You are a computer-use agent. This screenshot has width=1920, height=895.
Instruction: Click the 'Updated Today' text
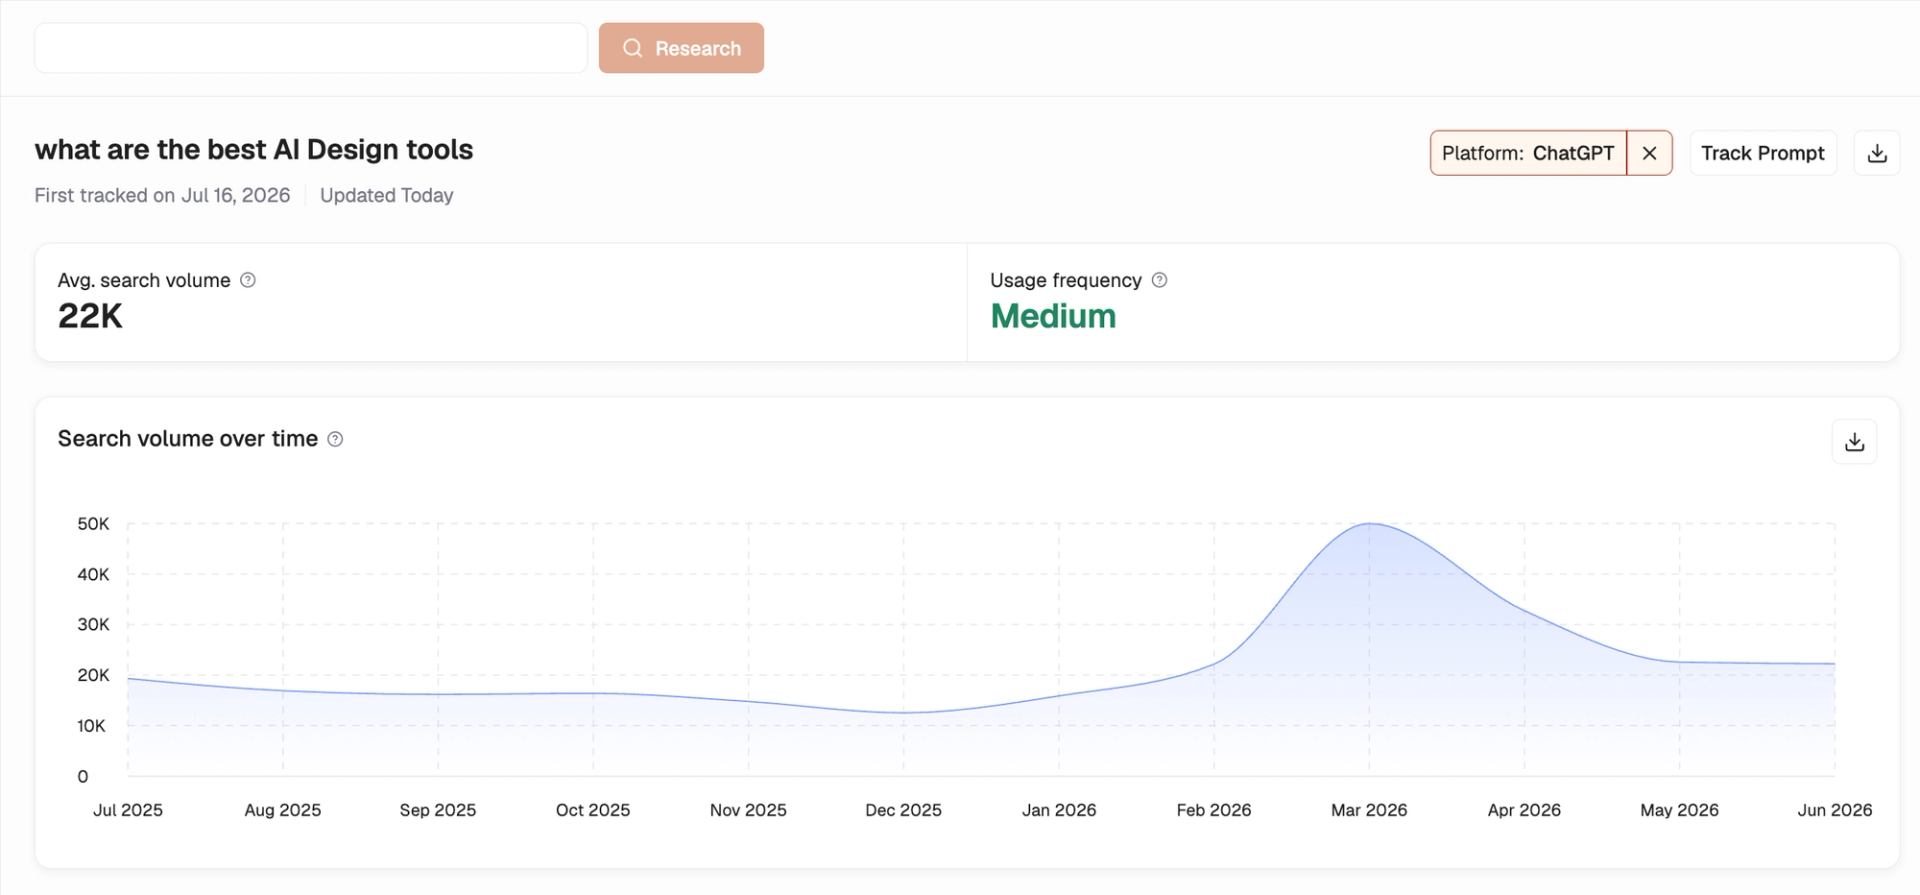(387, 195)
